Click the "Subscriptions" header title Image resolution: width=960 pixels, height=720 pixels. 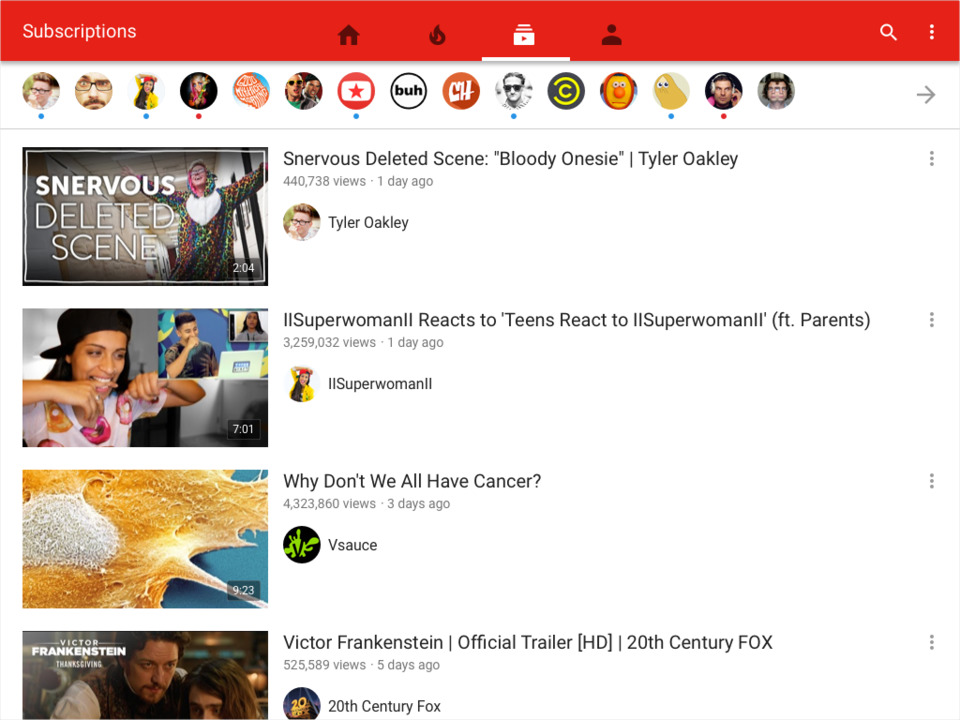point(79,31)
